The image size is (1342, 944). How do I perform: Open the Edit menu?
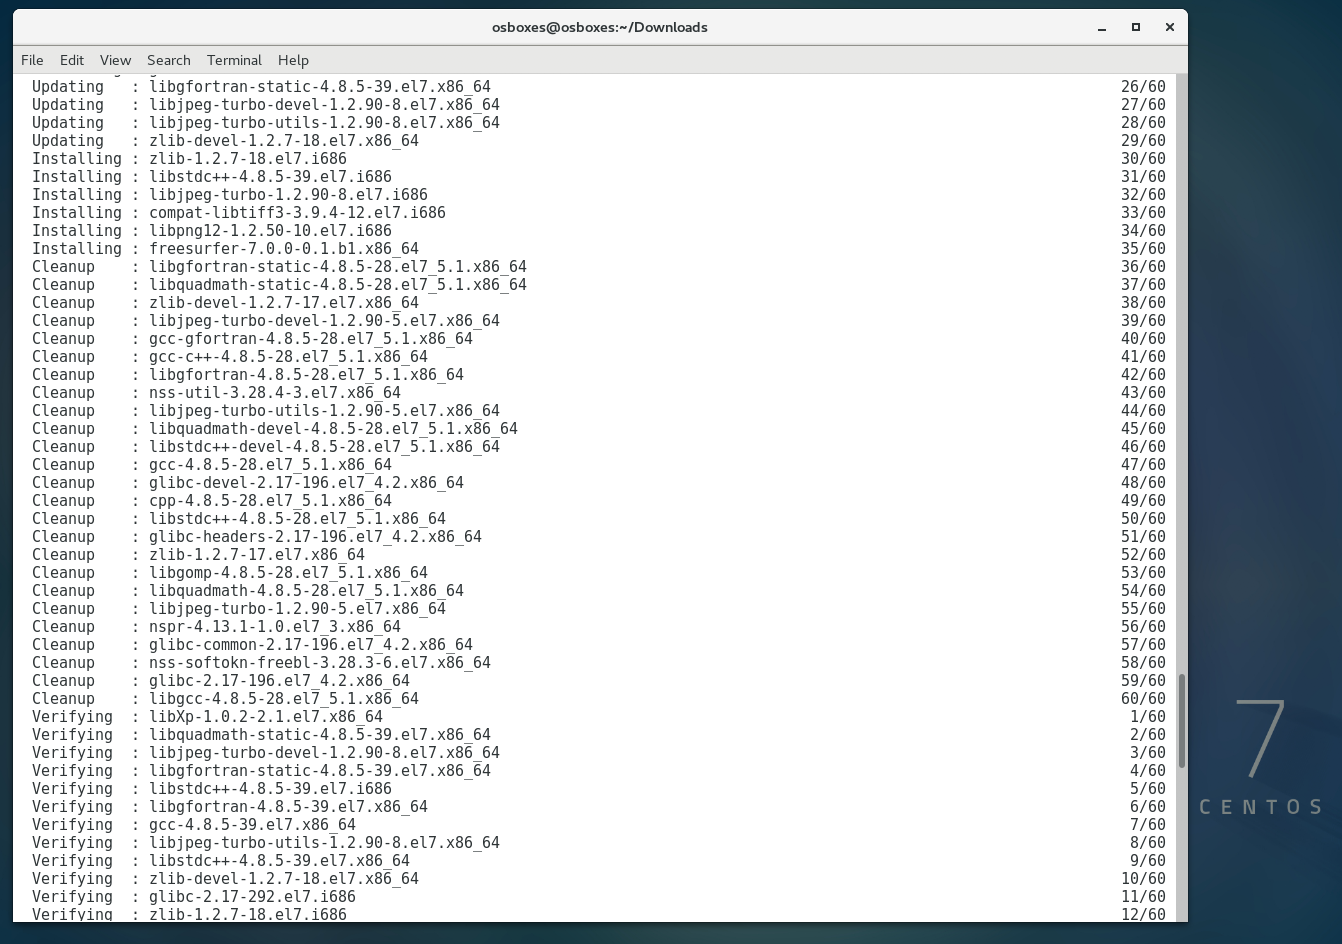click(x=72, y=60)
